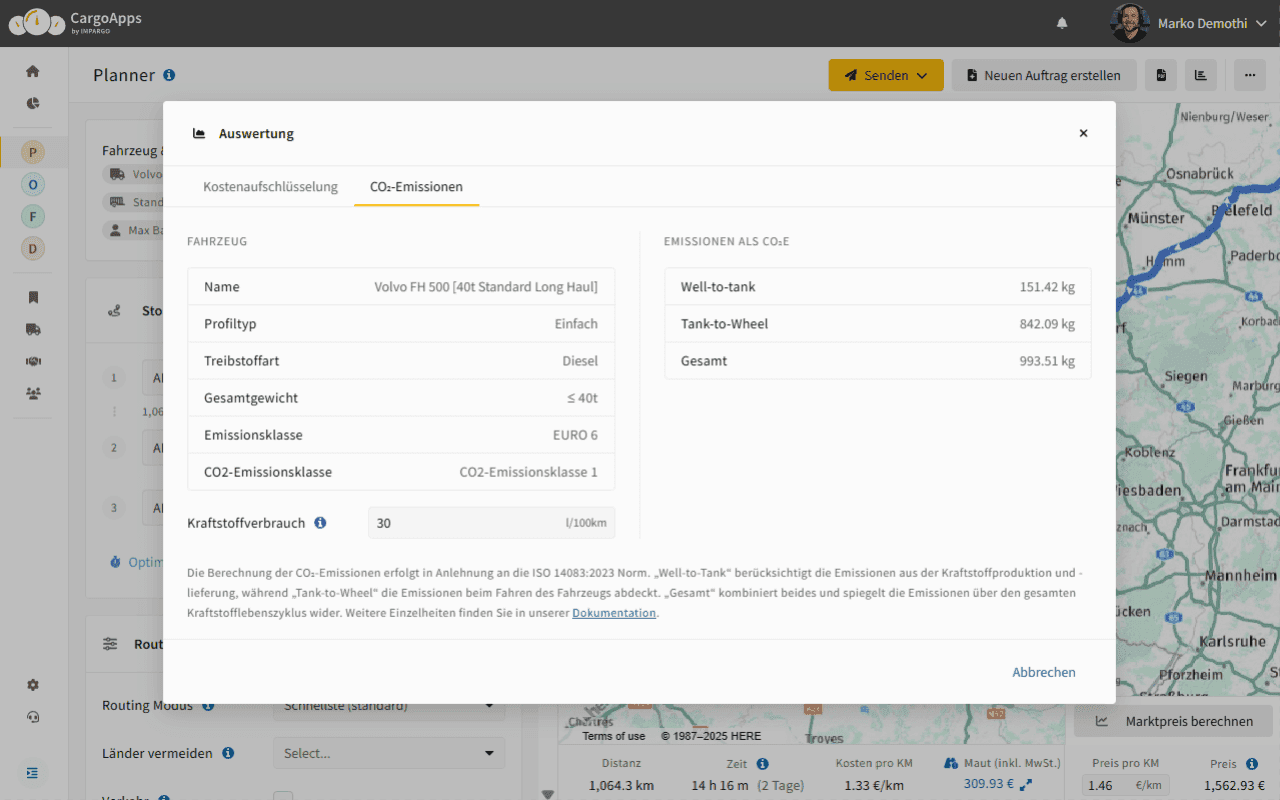Open the Dokumentation link
The height and width of the screenshot is (800, 1280).
coord(614,613)
